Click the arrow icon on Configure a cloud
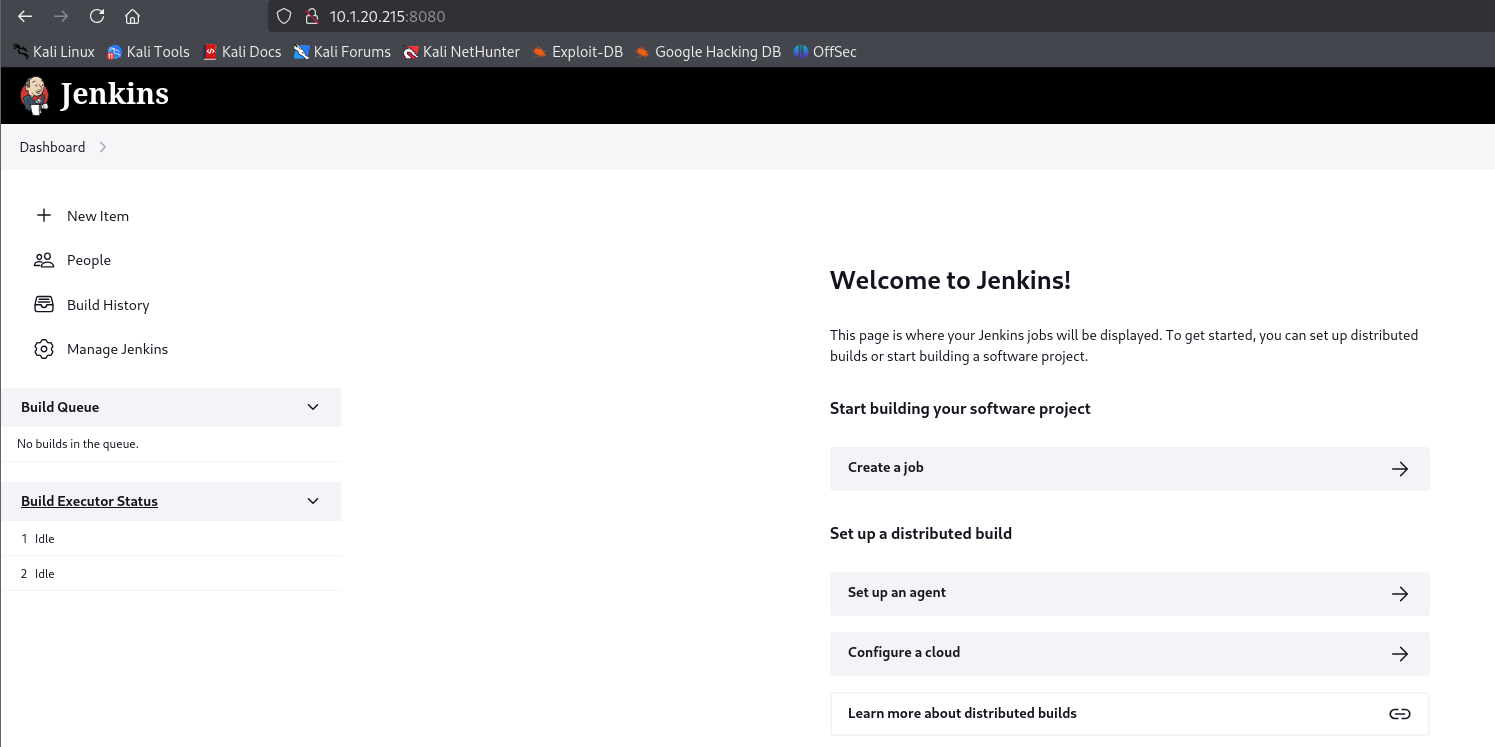 pyautogui.click(x=1400, y=653)
